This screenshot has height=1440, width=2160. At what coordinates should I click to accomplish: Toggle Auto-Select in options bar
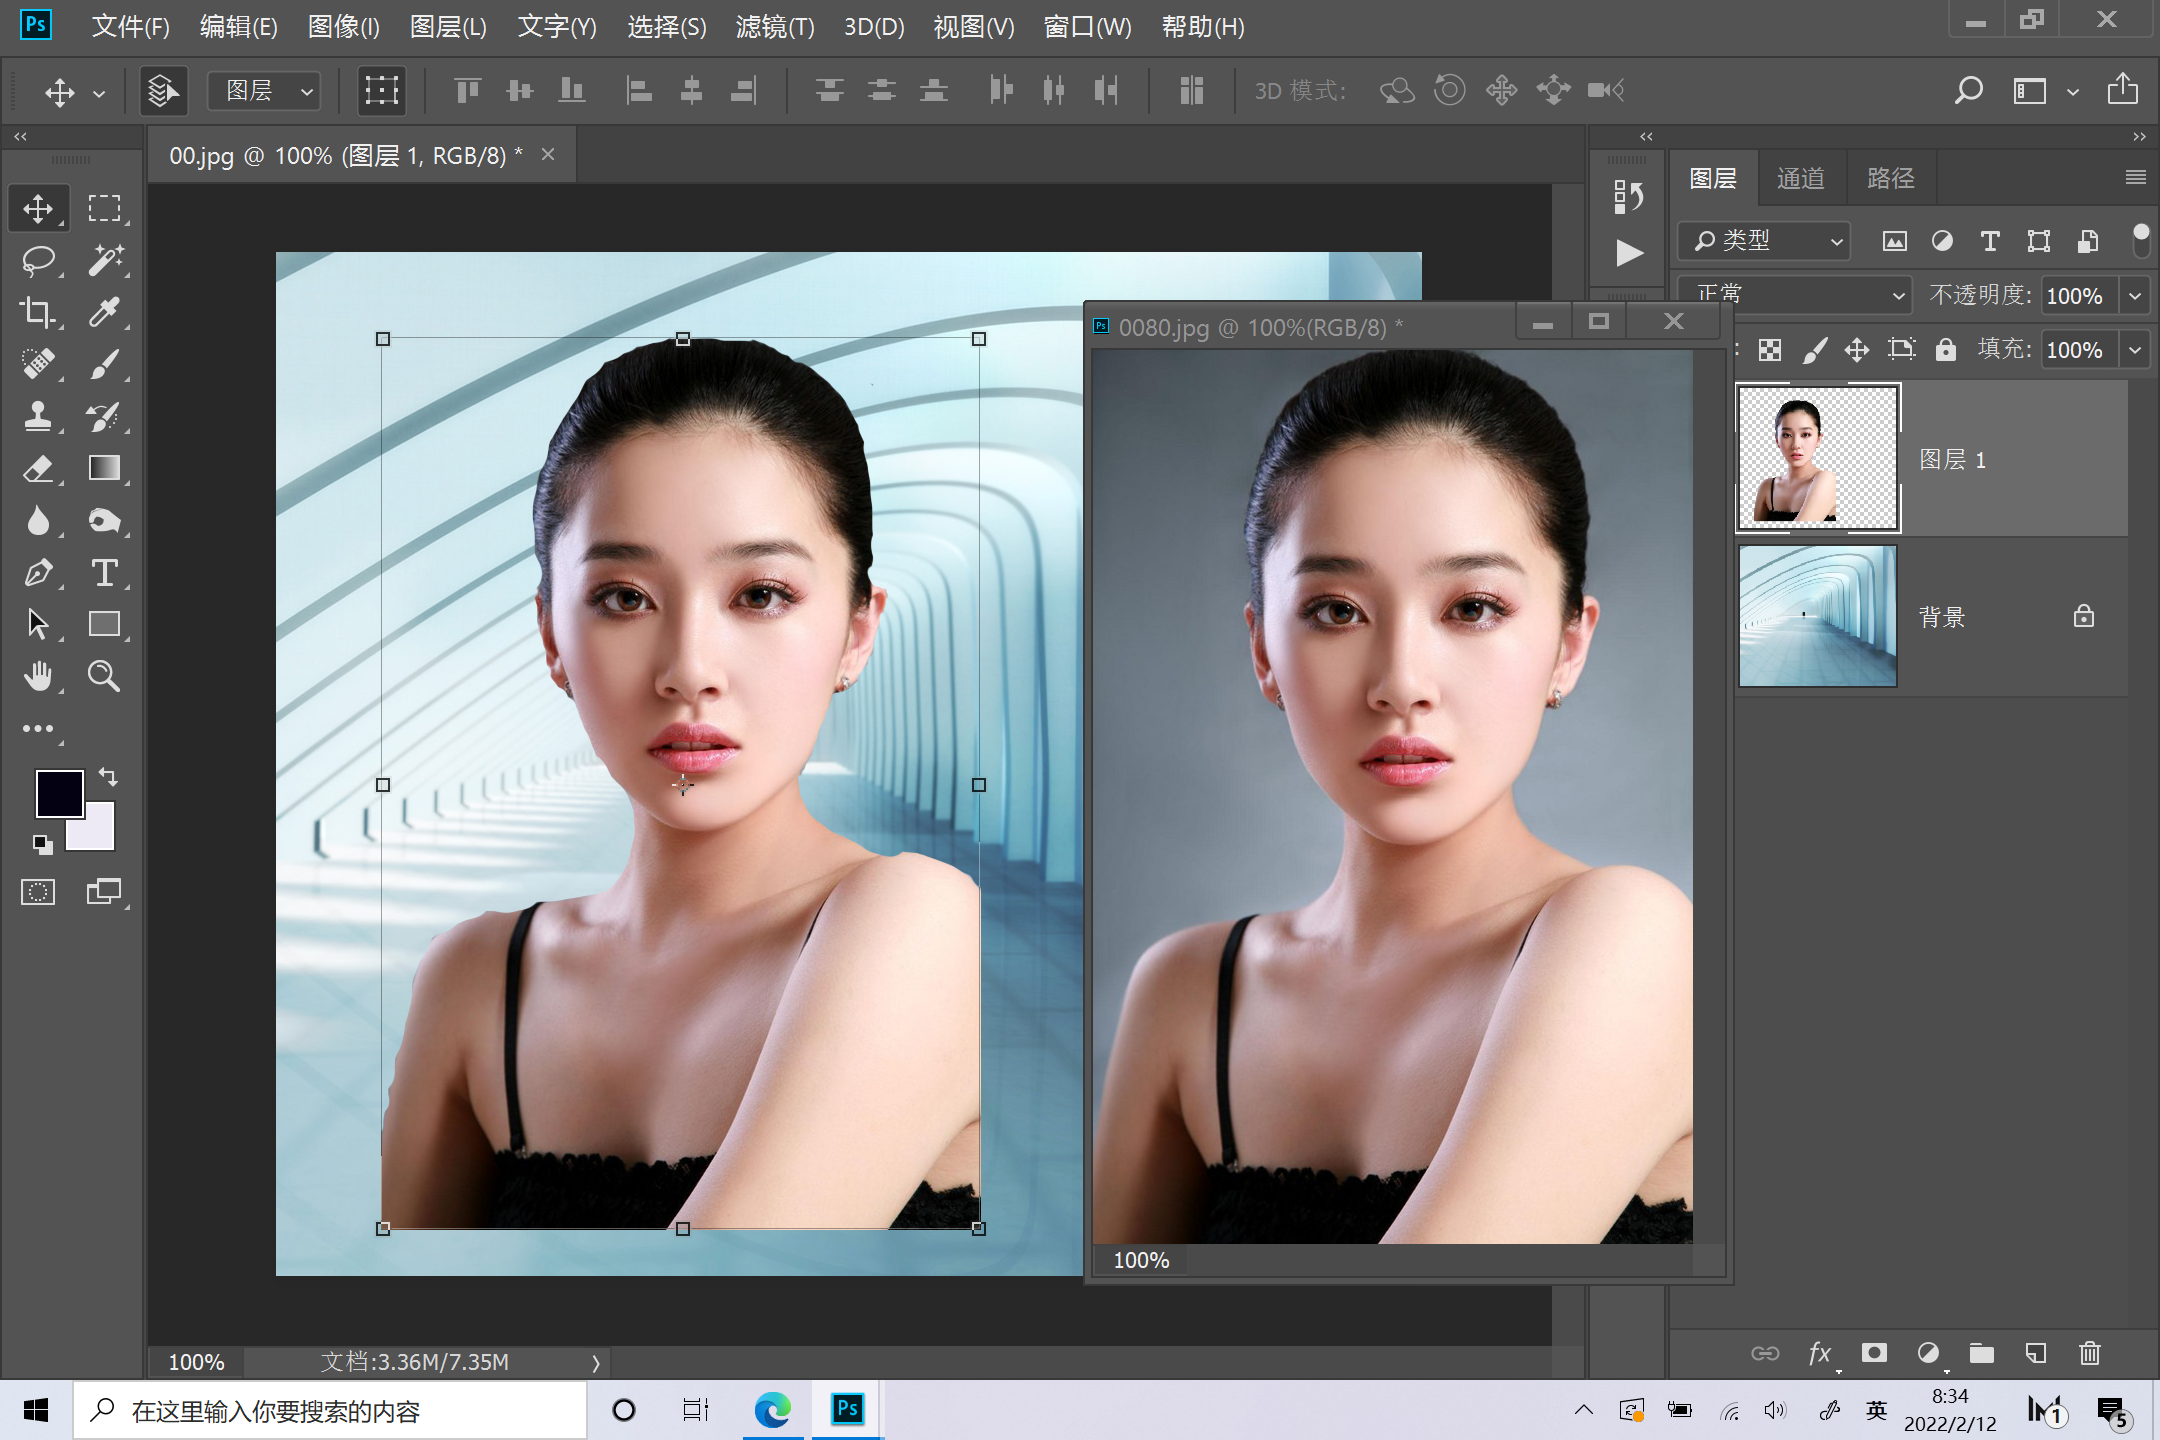coord(164,91)
